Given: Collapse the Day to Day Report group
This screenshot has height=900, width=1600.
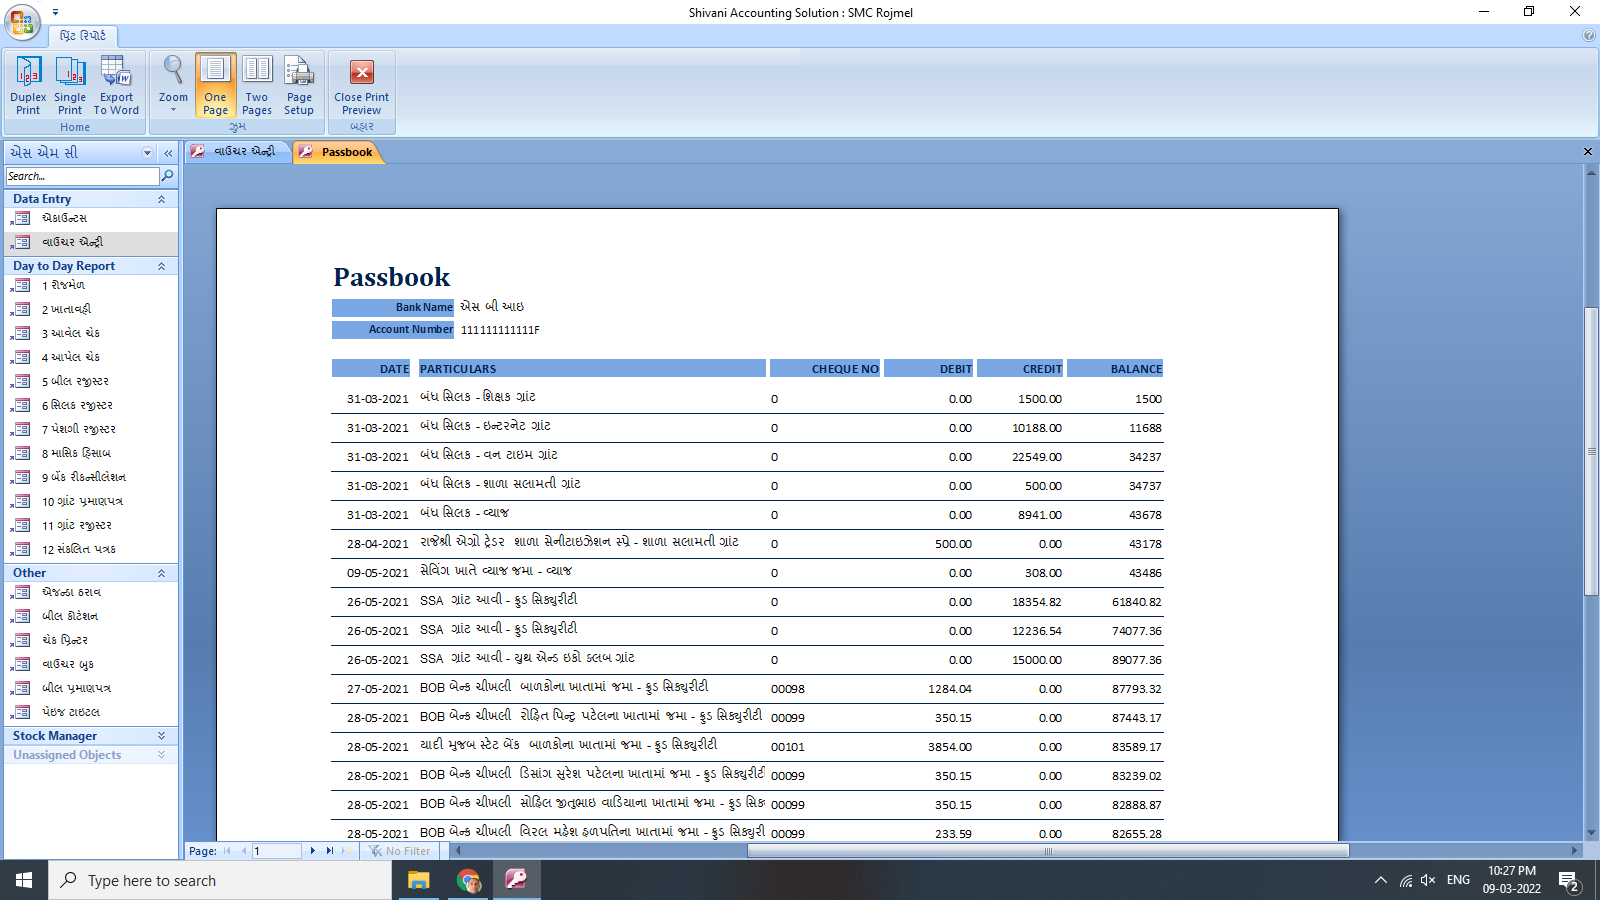Looking at the screenshot, I should [161, 266].
